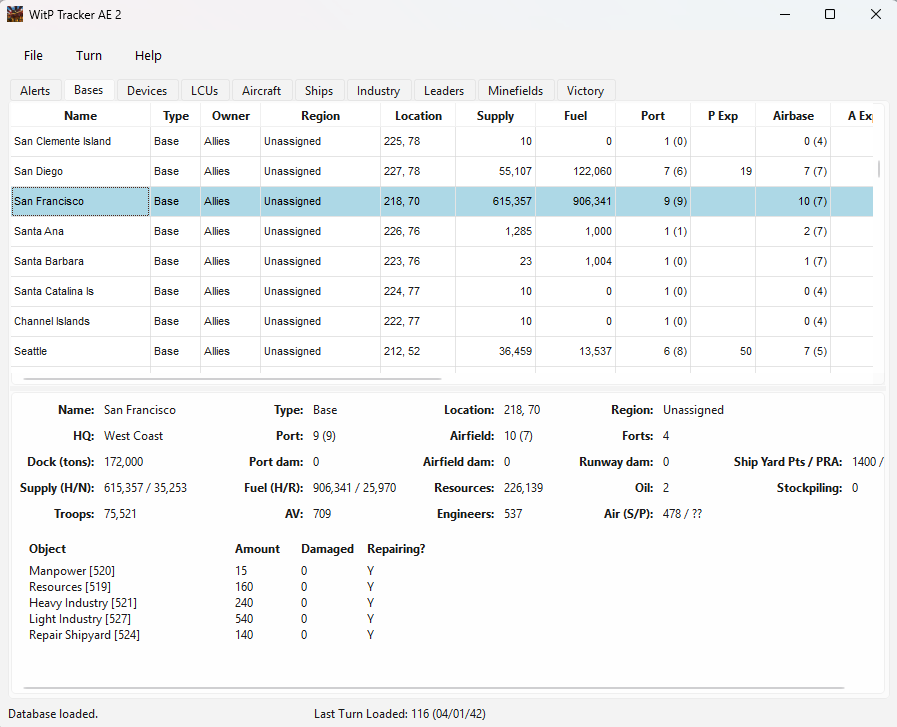Image resolution: width=897 pixels, height=727 pixels.
Task: Sort by the P Exp column header
Action: coord(723,116)
